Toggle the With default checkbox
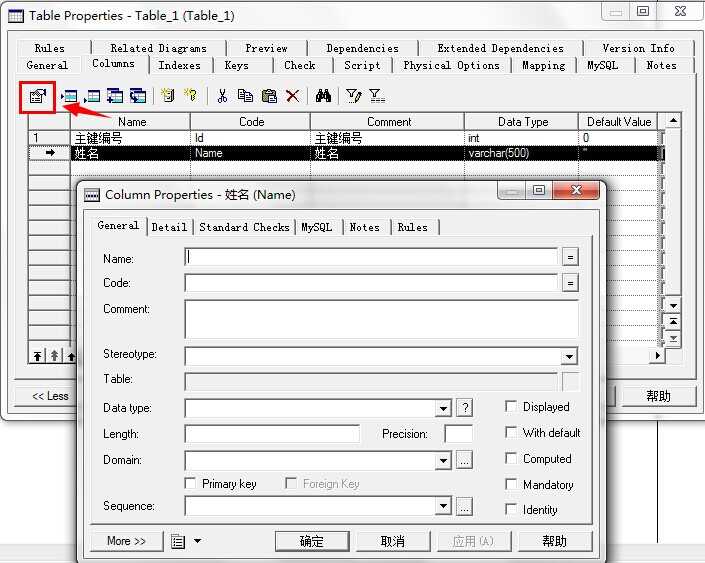Image resolution: width=705 pixels, height=563 pixels. pyautogui.click(x=511, y=433)
